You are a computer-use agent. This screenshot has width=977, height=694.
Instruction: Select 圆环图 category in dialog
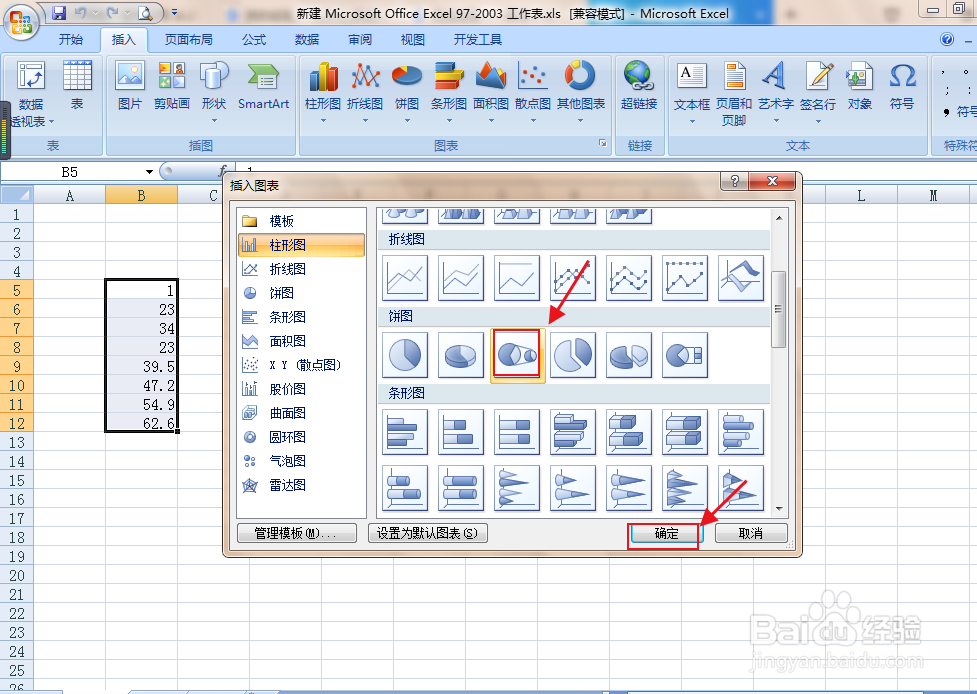pyautogui.click(x=302, y=437)
